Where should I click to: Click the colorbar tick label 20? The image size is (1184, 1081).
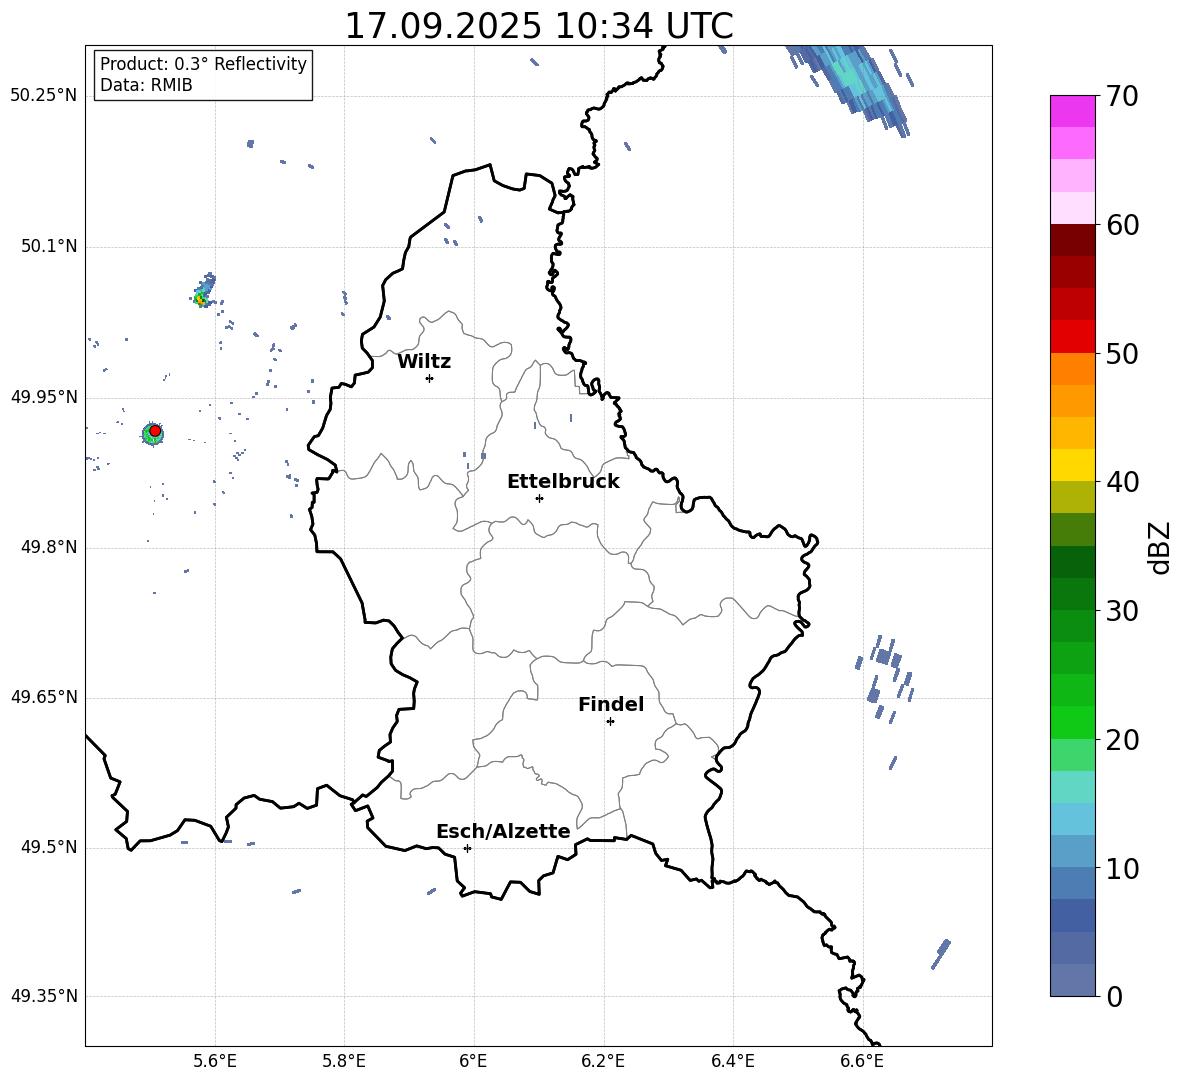[x=1122, y=739]
